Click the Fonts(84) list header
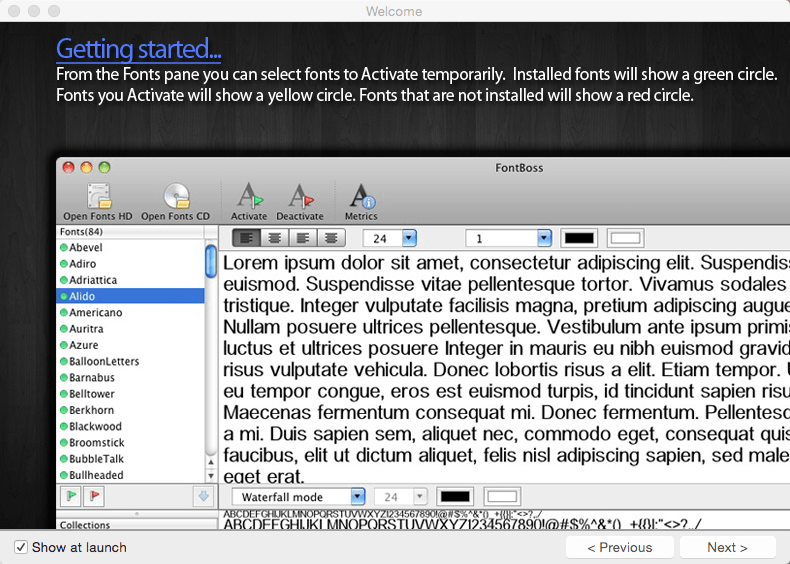790x564 pixels. click(130, 231)
